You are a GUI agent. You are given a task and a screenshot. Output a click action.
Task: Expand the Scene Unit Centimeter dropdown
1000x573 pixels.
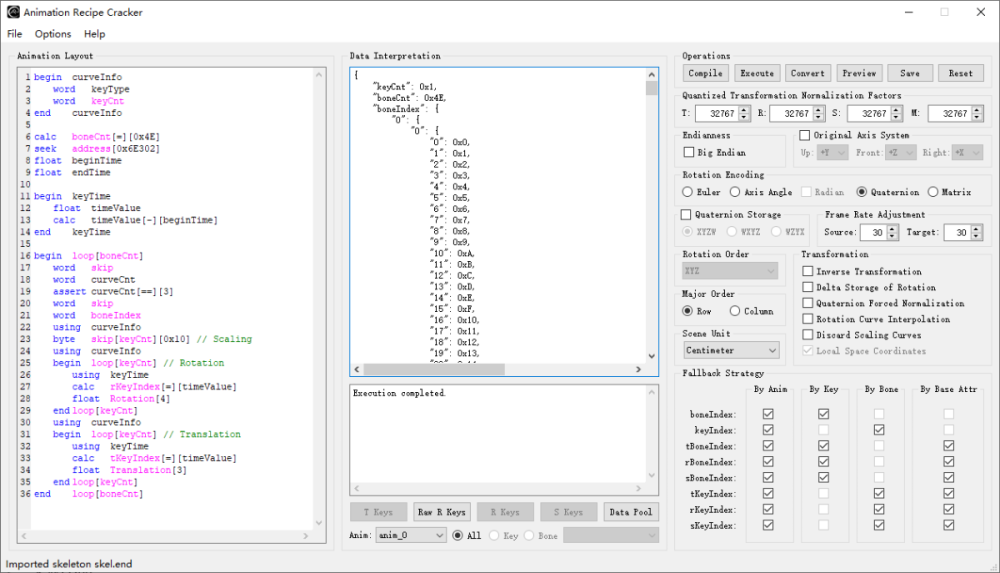pos(731,350)
